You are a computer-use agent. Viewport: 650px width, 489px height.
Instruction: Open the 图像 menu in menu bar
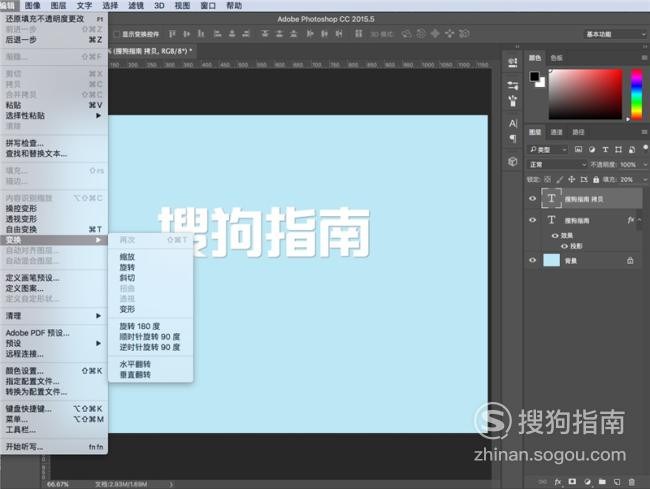tap(32, 6)
